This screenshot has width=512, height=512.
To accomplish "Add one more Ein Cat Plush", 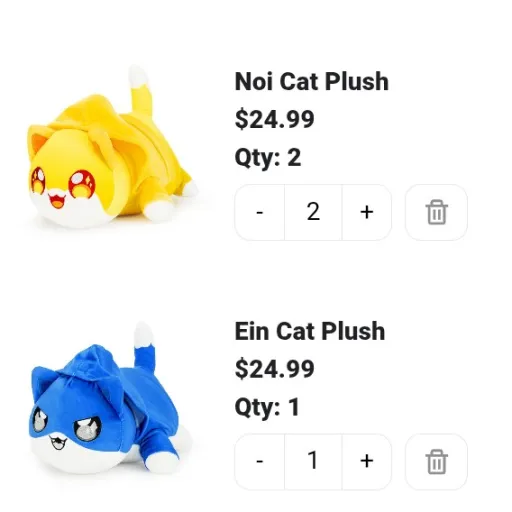I will pyautogui.click(x=367, y=462).
